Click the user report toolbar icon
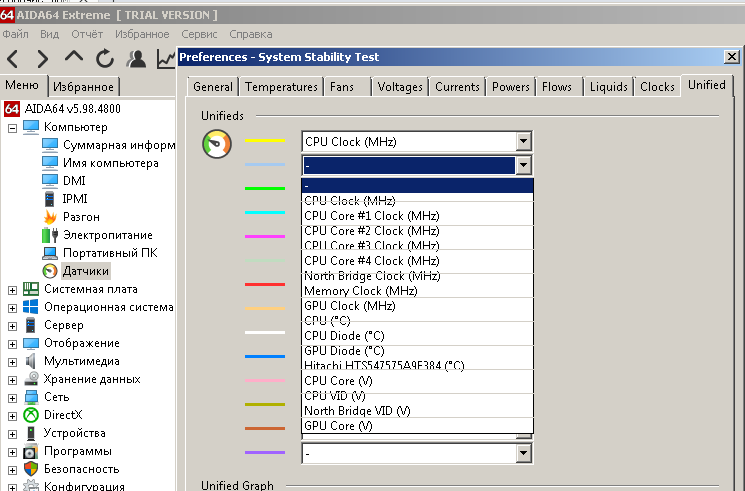The height and width of the screenshot is (491, 745). pyautogui.click(x=136, y=59)
